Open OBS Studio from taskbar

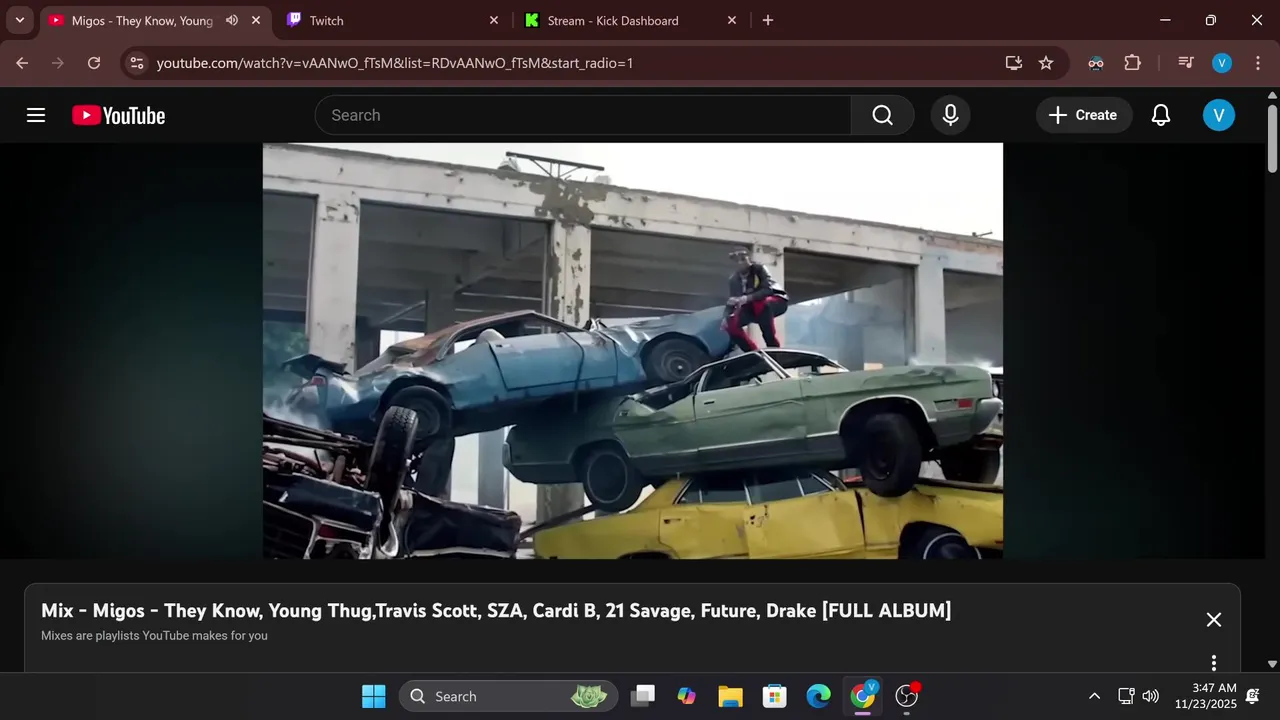click(907, 696)
